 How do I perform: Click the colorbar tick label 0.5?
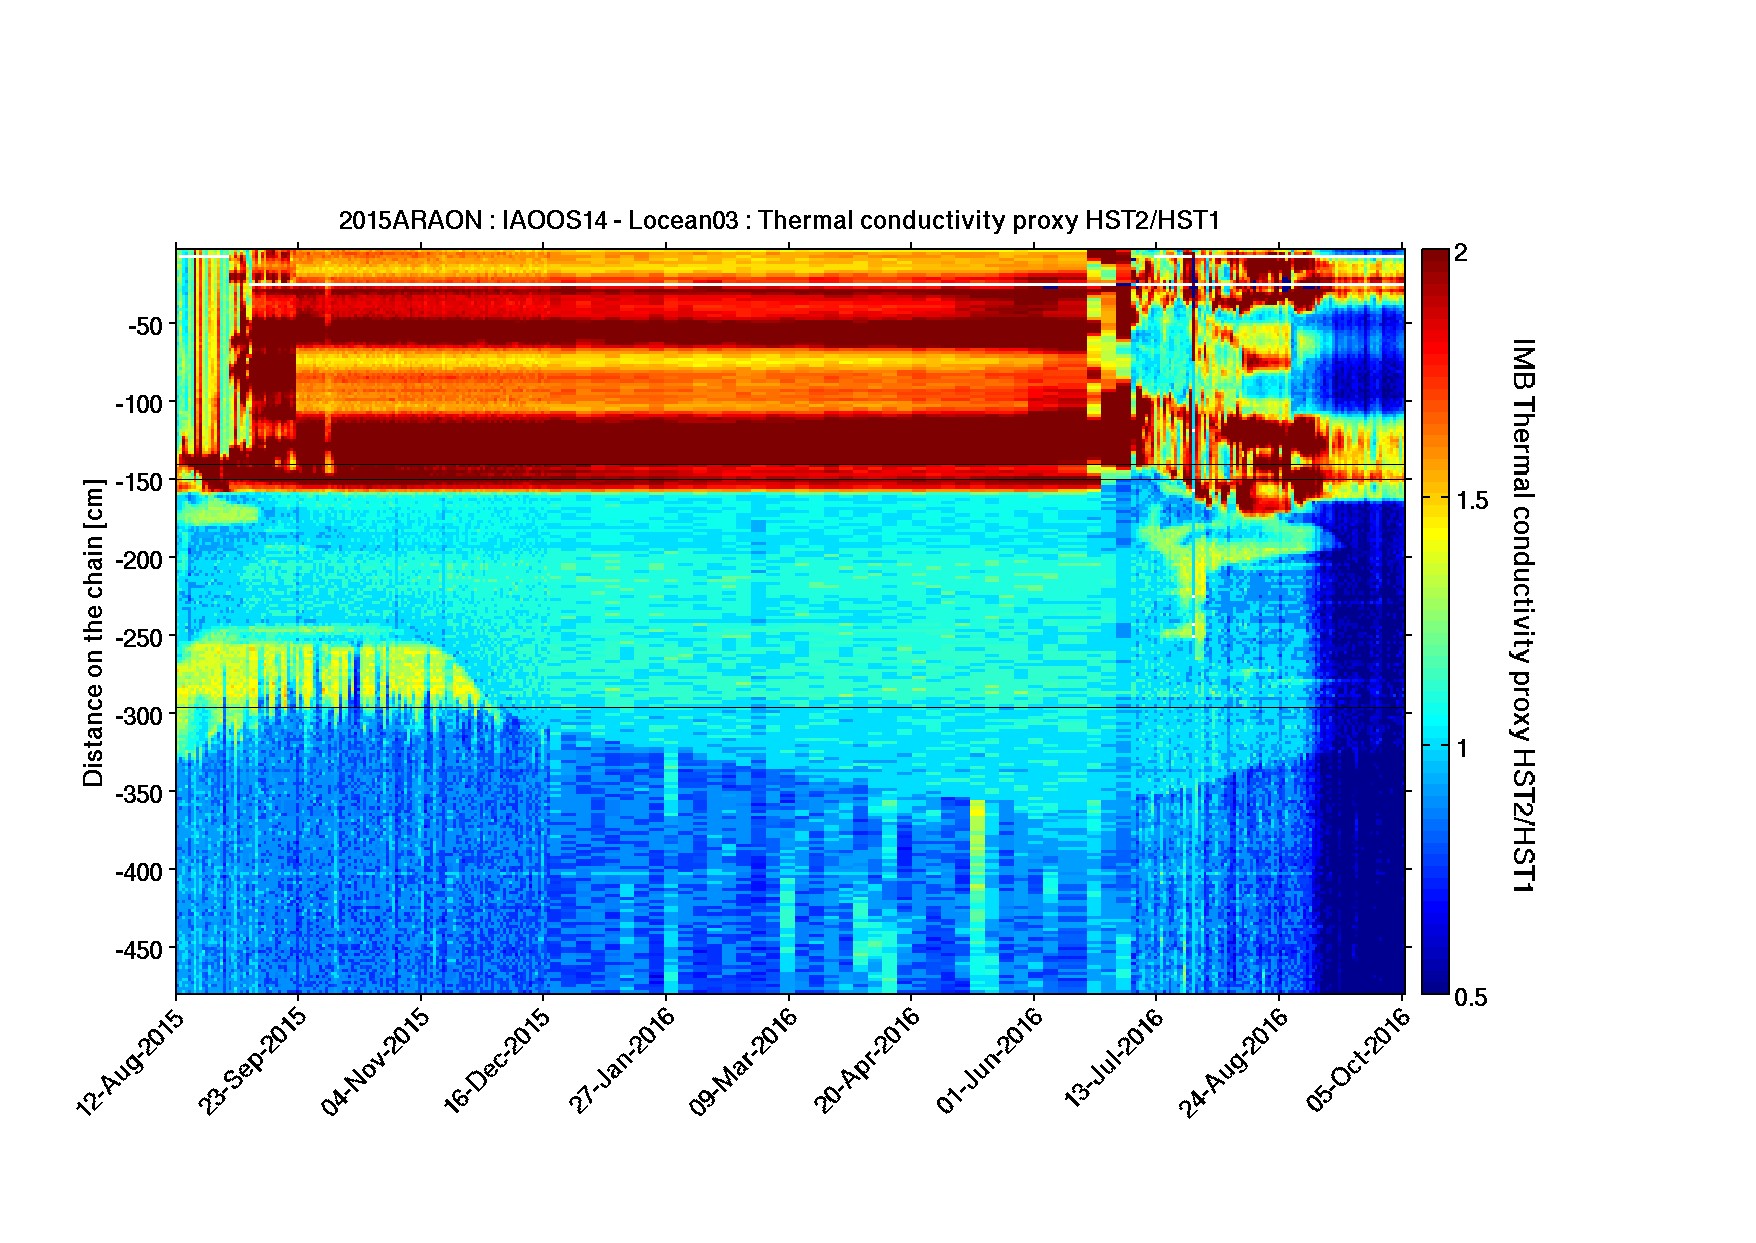pyautogui.click(x=1471, y=997)
